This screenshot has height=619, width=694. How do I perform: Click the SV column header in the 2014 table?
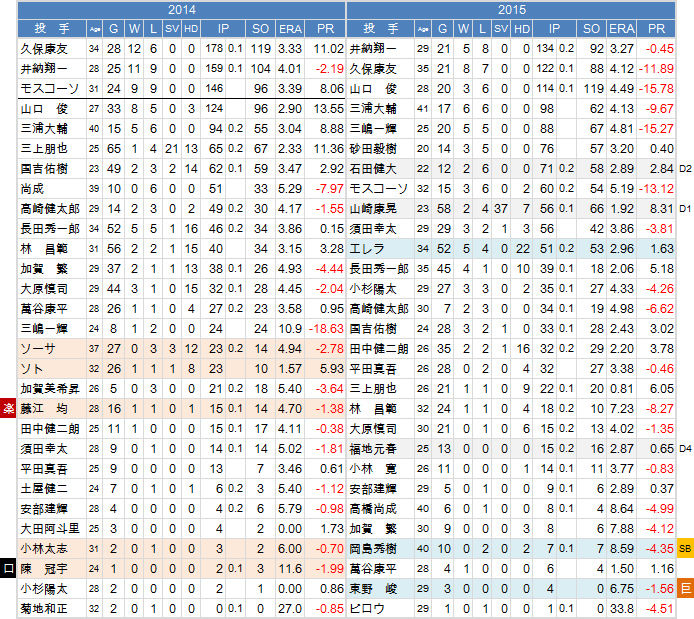point(172,29)
